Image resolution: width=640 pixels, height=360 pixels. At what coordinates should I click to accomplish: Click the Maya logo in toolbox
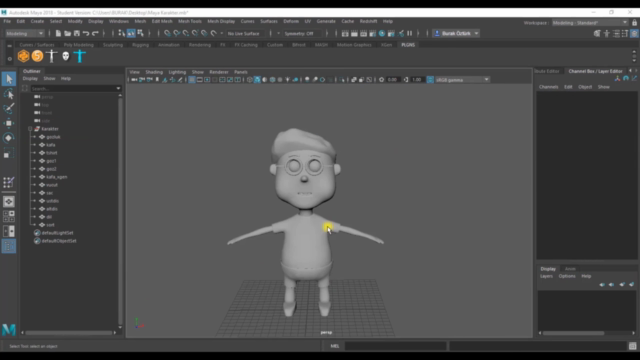click(9, 329)
